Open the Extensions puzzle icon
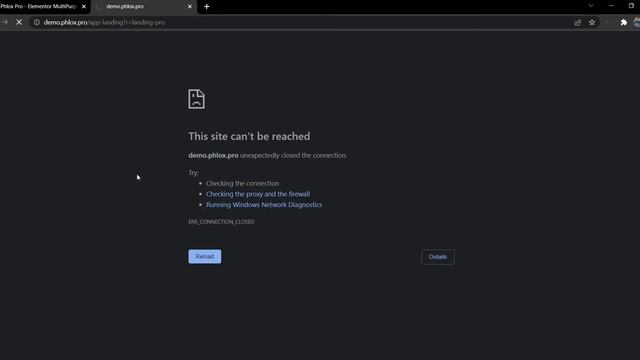The height and width of the screenshot is (360, 640). click(x=624, y=22)
